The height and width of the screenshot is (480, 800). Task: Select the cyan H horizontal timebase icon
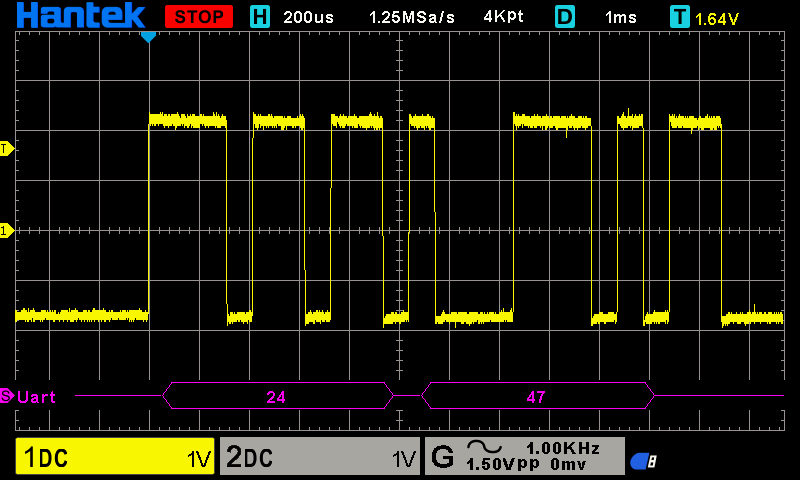click(260, 17)
